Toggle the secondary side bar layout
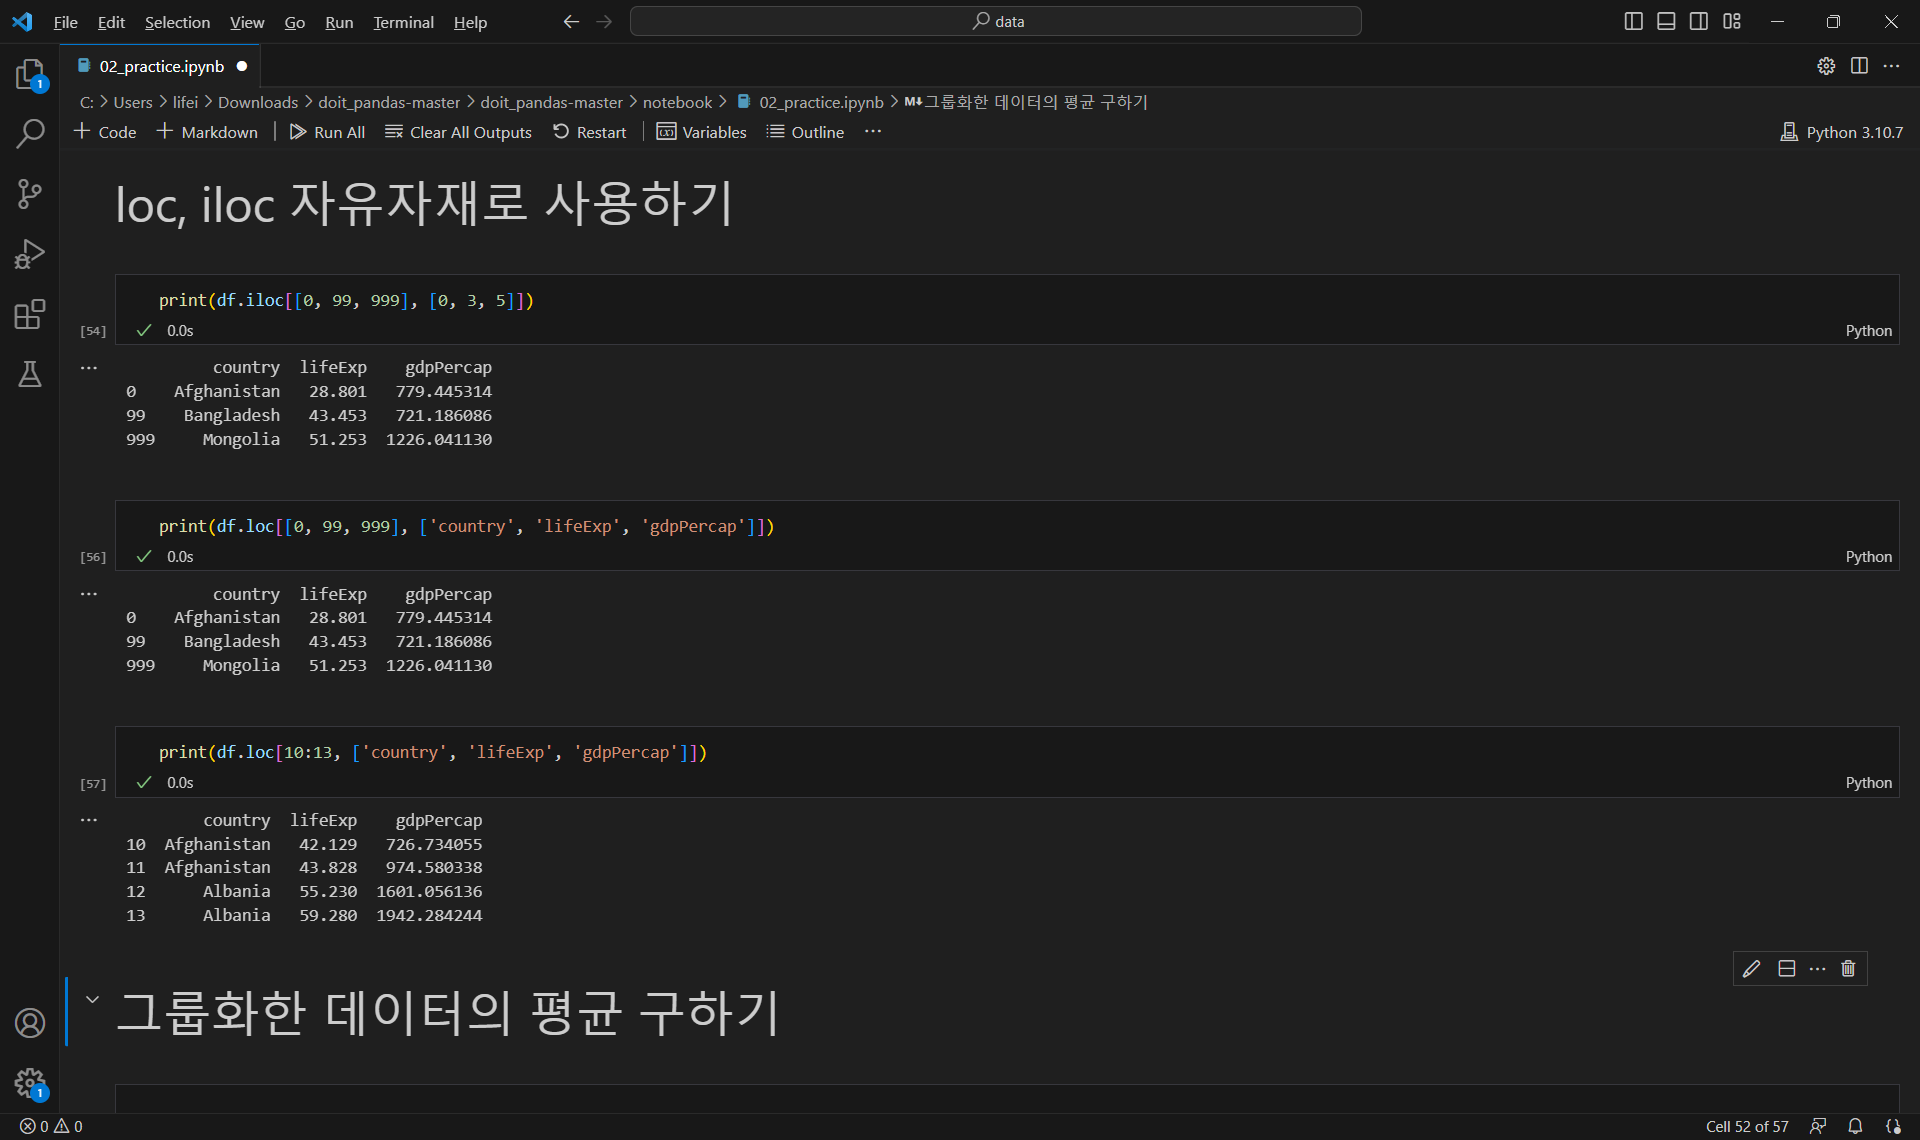This screenshot has height=1140, width=1920. pyautogui.click(x=1699, y=21)
